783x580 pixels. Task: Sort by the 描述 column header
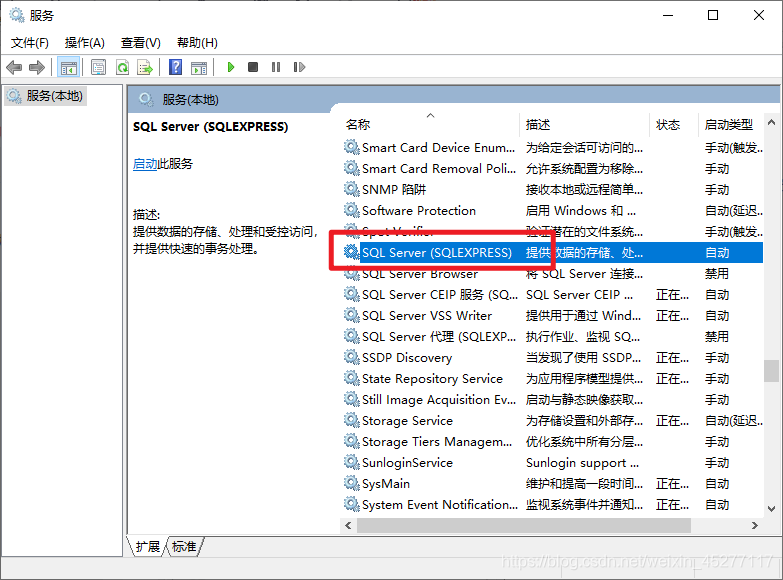click(x=585, y=124)
